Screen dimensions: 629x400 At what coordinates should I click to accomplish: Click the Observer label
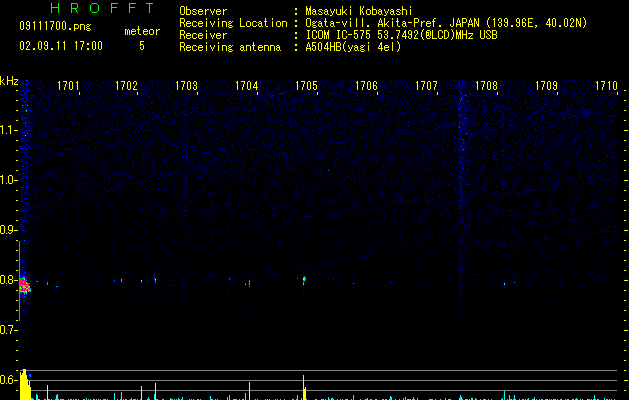(x=203, y=11)
